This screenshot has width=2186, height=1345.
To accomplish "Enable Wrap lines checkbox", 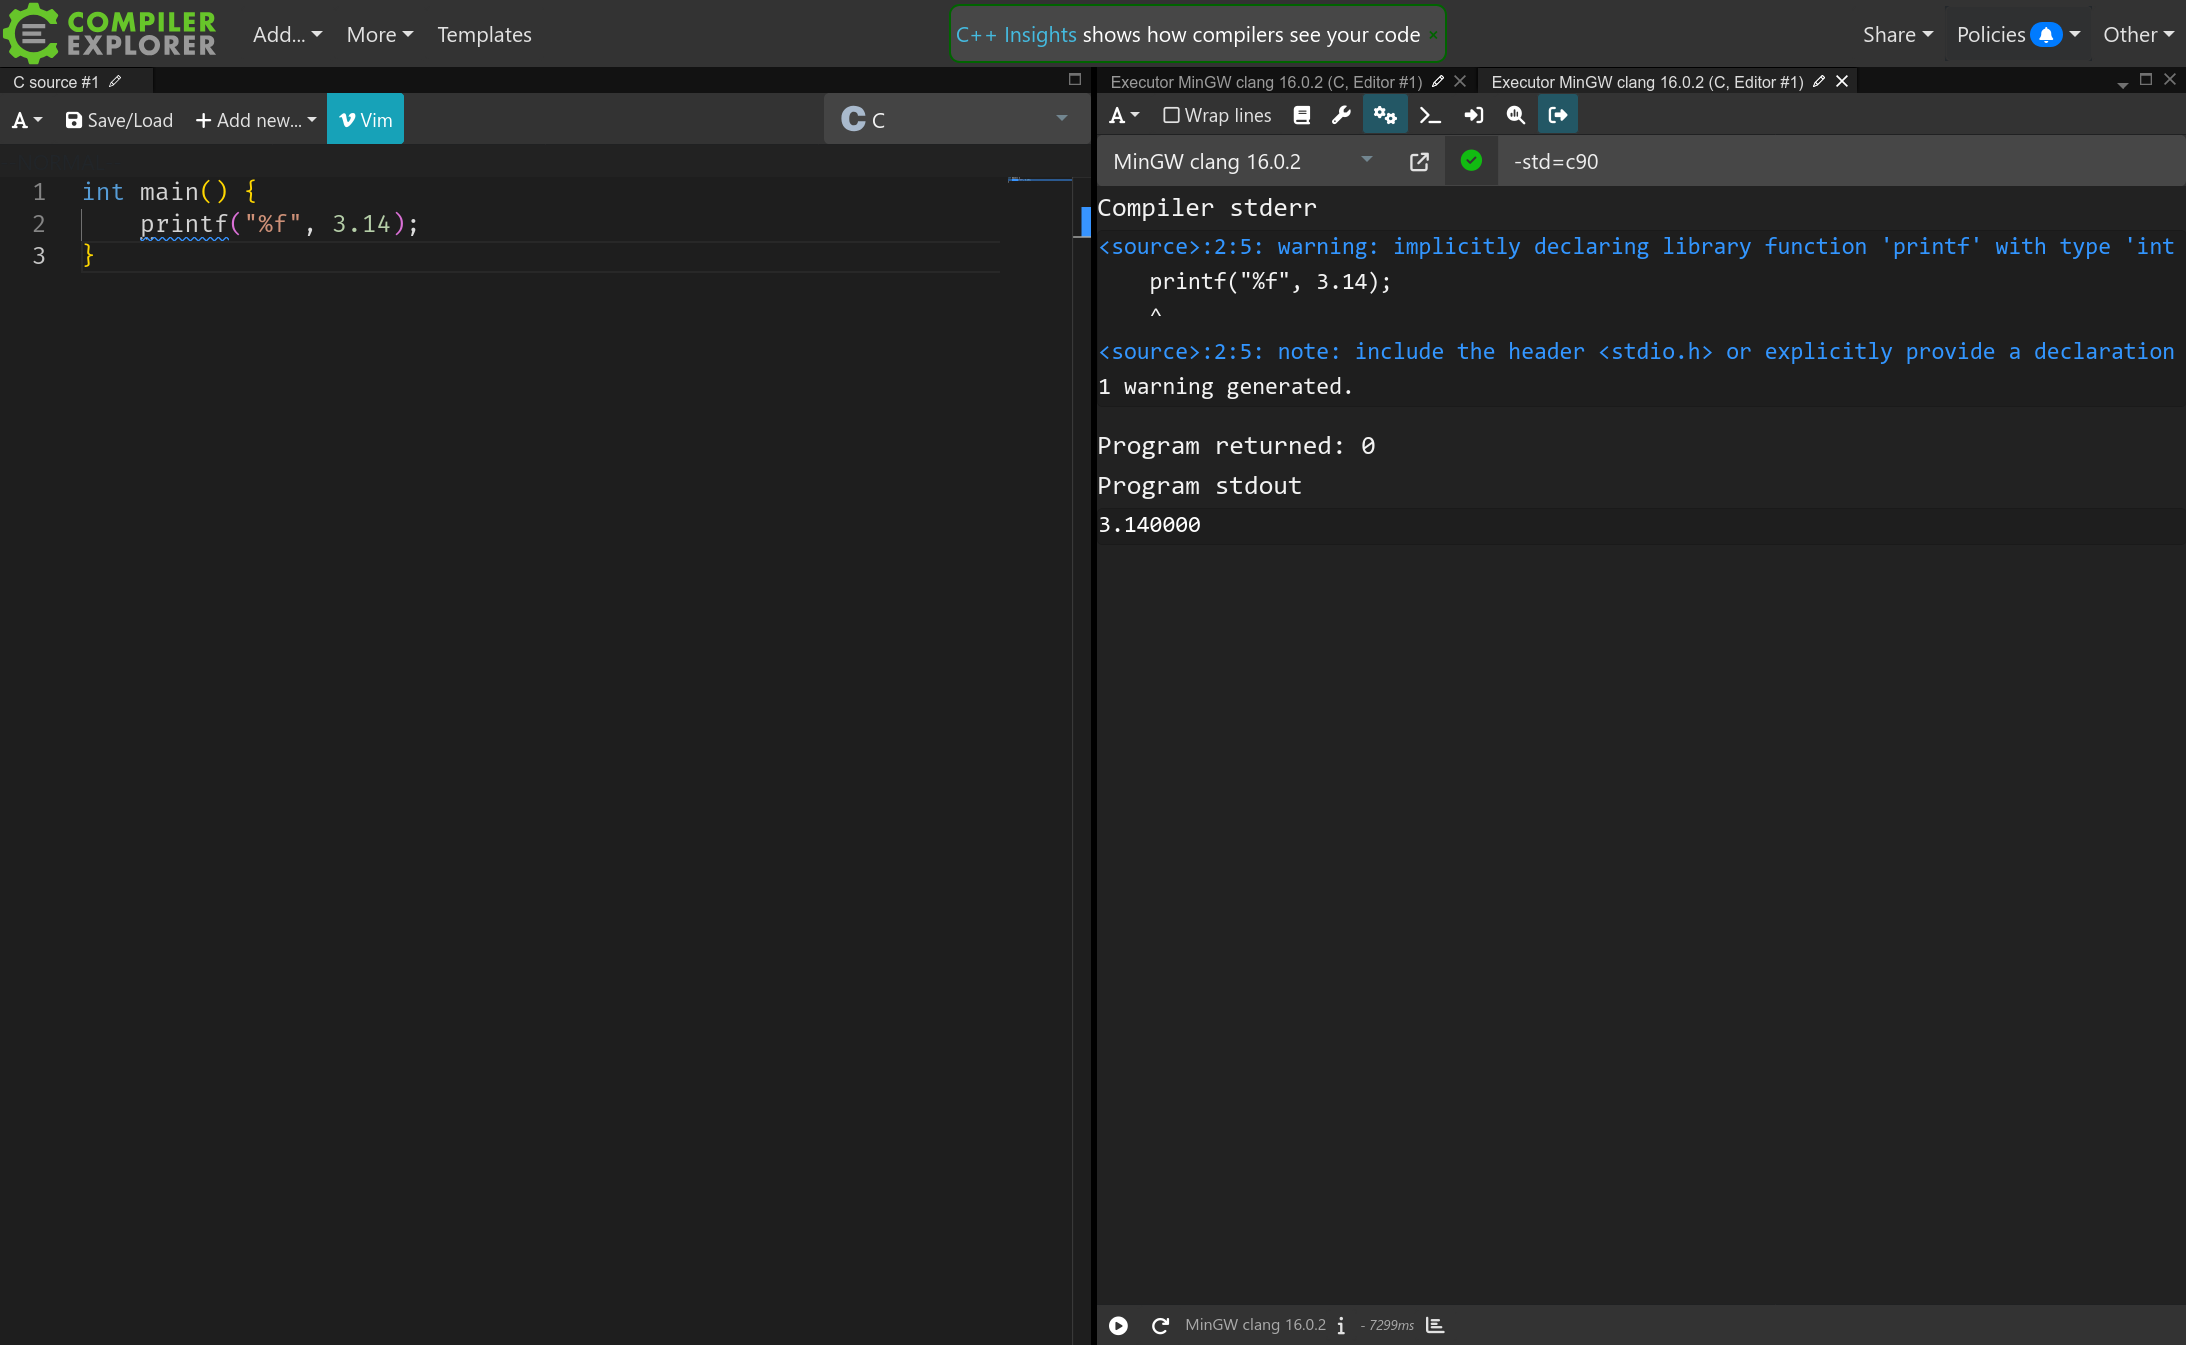I will click(1171, 116).
